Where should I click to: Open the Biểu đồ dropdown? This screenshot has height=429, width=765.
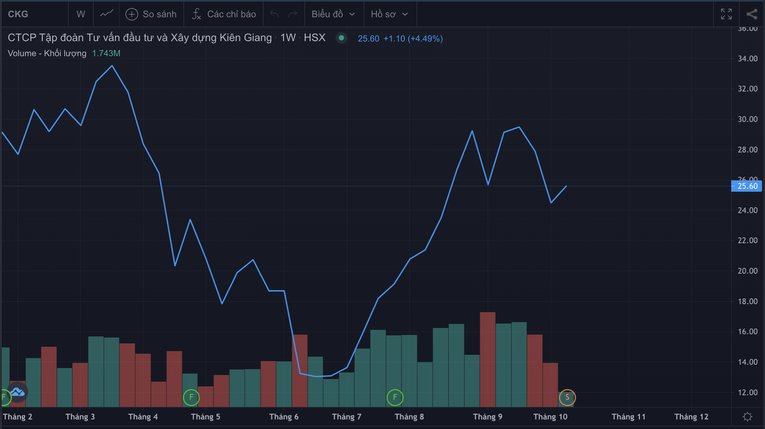tap(333, 14)
